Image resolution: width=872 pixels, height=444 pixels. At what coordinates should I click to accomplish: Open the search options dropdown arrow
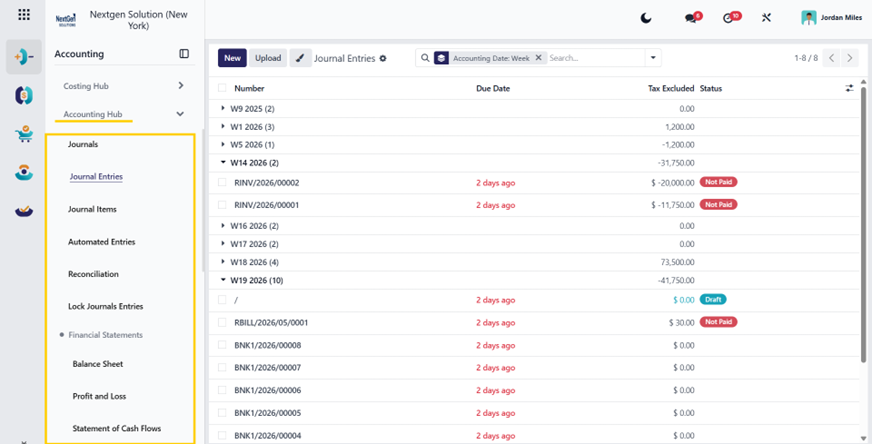[x=653, y=58]
